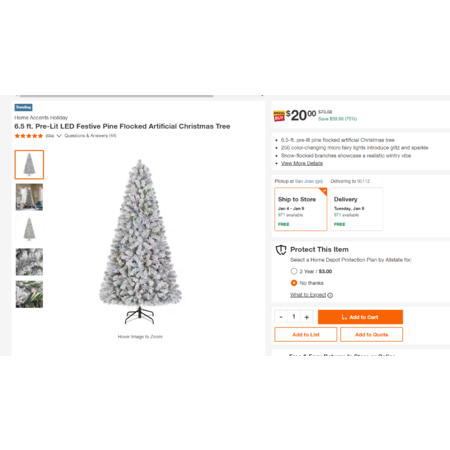Increase quantity with the plus button
Image resolution: width=450 pixels, height=450 pixels.
[x=307, y=317]
